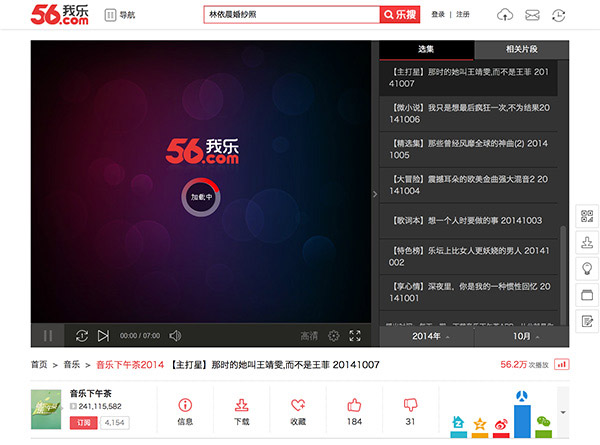Open the 56.com logo homepage
Screen dimensions: 600x445
pyautogui.click(x=60, y=15)
